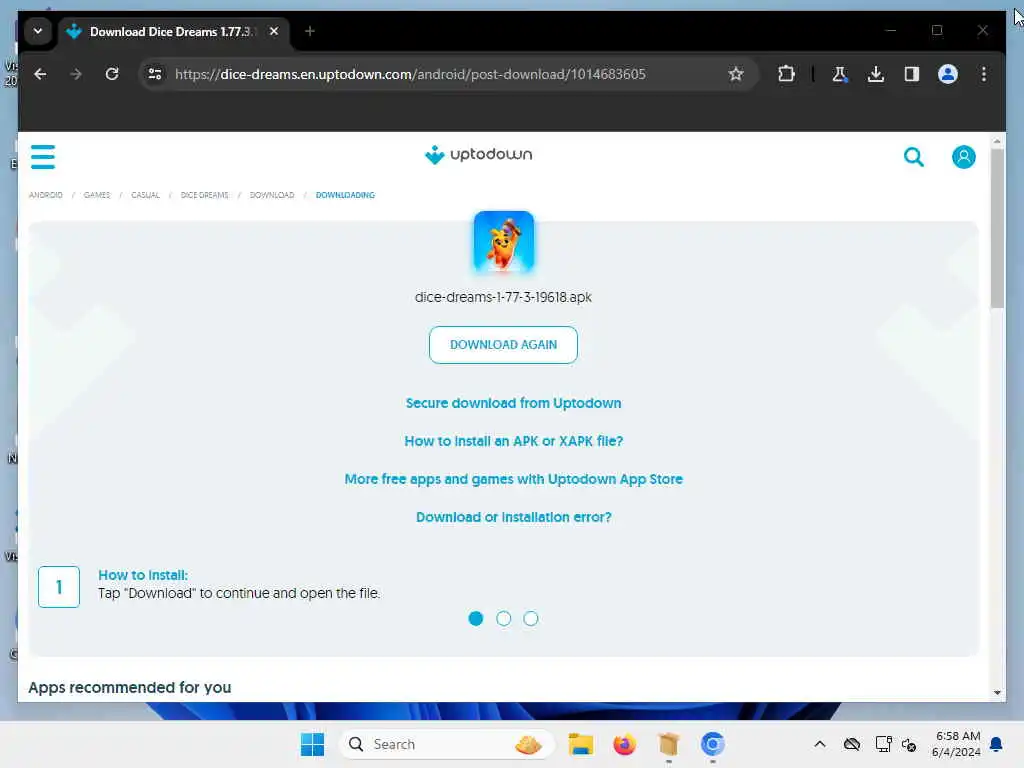Viewport: 1024px width, 768px height.
Task: Open the Uptodown user account icon
Action: 963,157
